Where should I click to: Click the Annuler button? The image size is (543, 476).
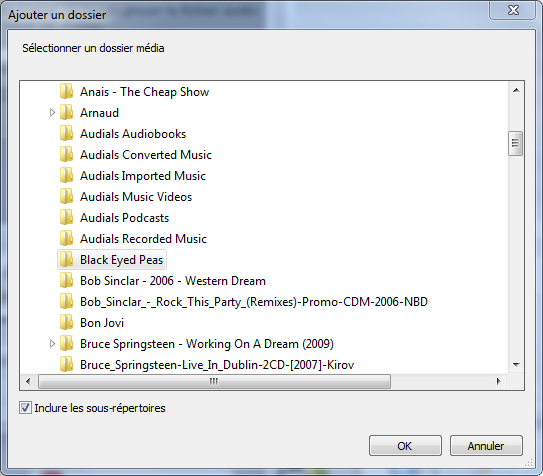486,446
